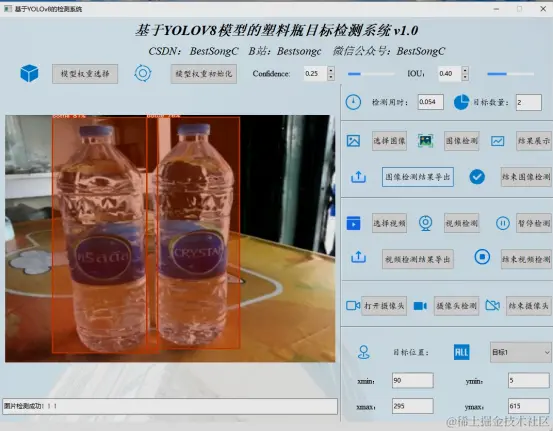554x432 pixels.
Task: Click the 目标数量 field showing 2
Action: tap(529, 102)
